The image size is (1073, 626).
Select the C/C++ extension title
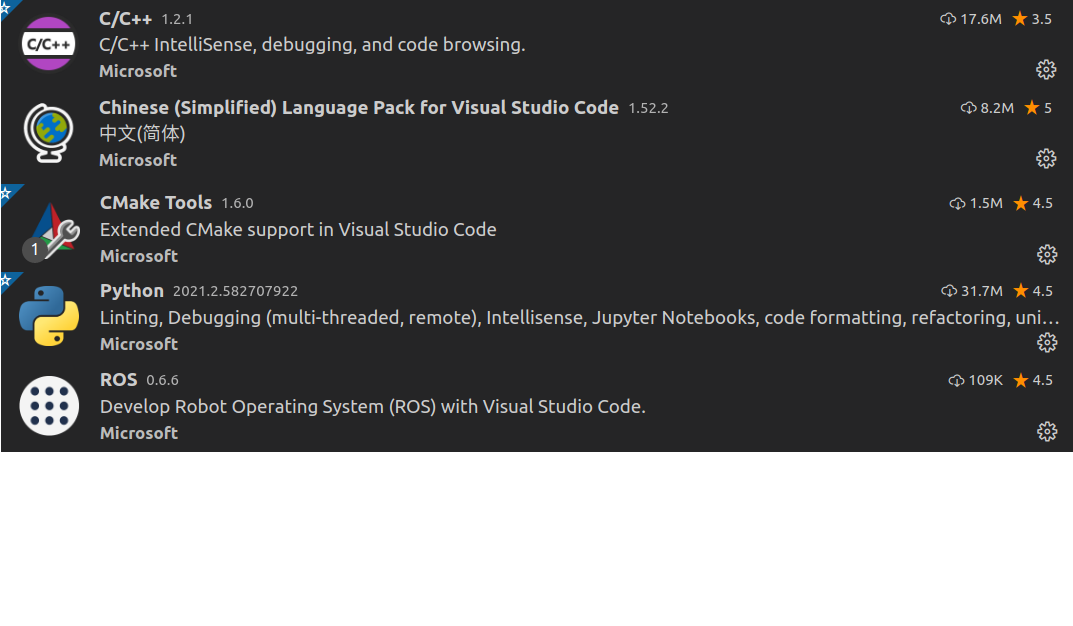[x=125, y=19]
